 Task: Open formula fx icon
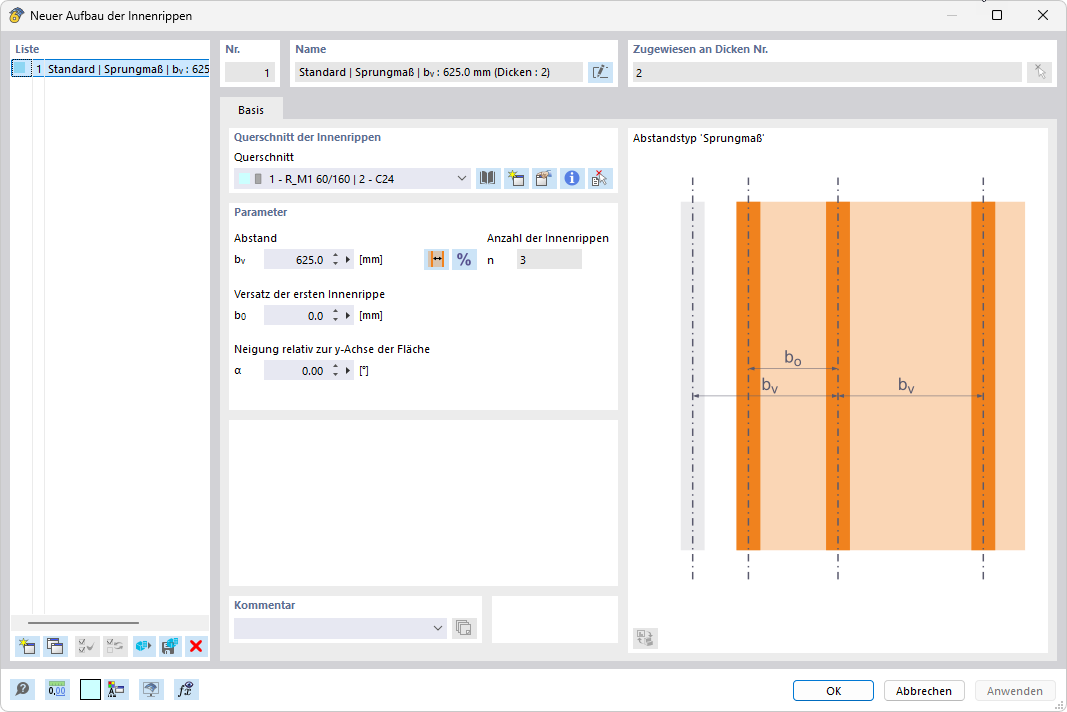[186, 690]
